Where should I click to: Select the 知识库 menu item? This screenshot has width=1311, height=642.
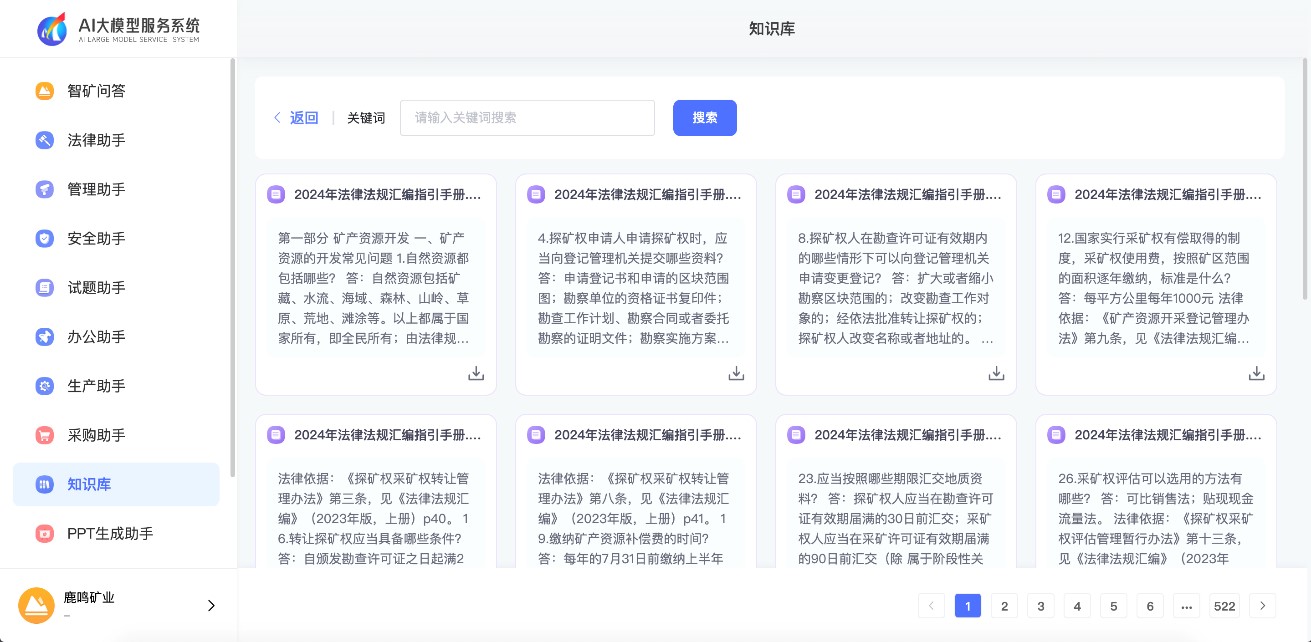[x=89, y=484]
